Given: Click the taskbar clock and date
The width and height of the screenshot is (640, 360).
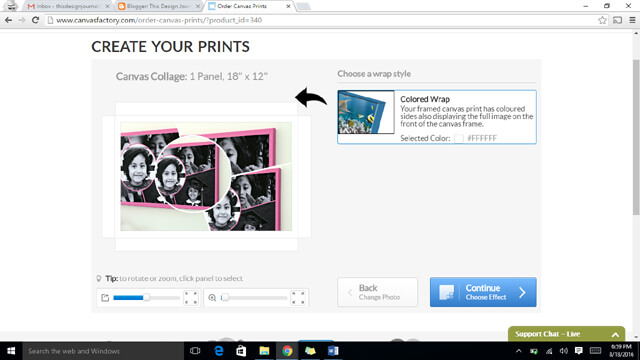Looking at the screenshot, I should click(x=621, y=351).
